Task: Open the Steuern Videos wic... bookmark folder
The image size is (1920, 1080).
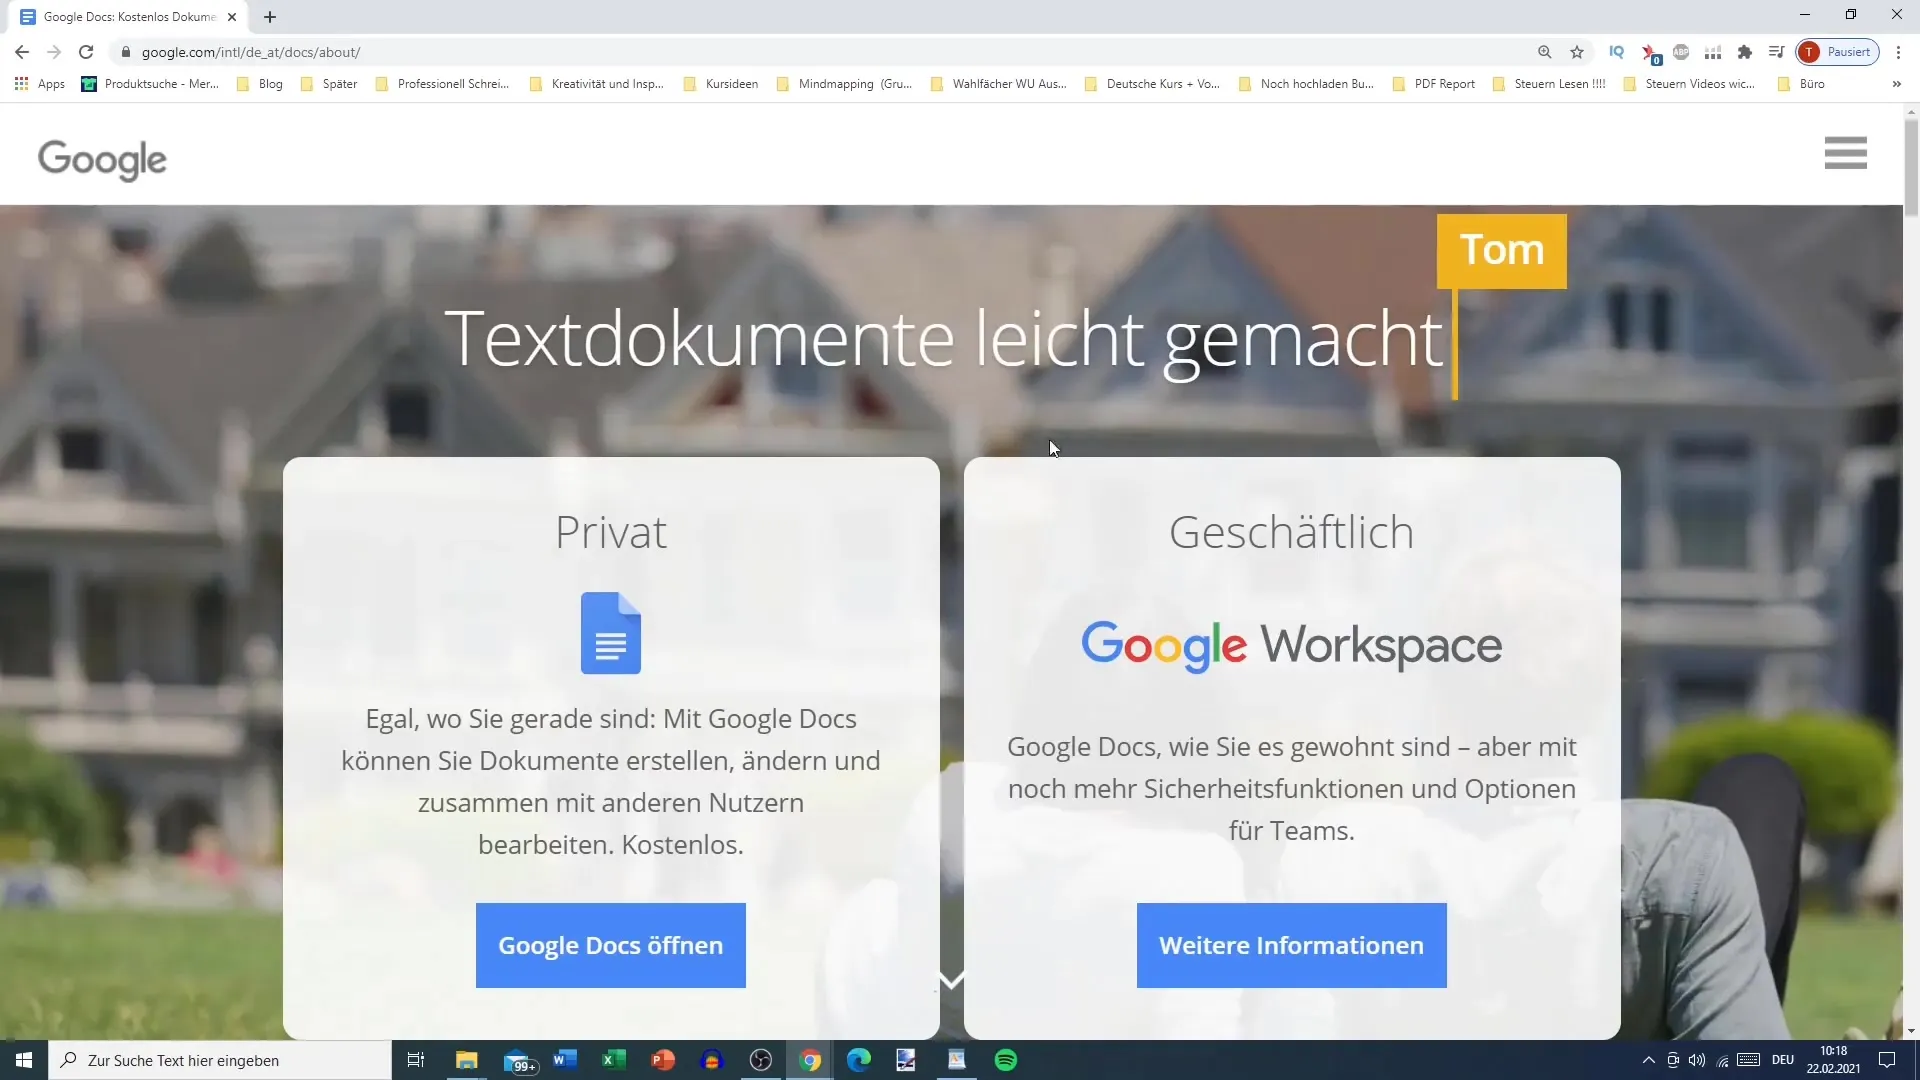Action: pos(1689,84)
